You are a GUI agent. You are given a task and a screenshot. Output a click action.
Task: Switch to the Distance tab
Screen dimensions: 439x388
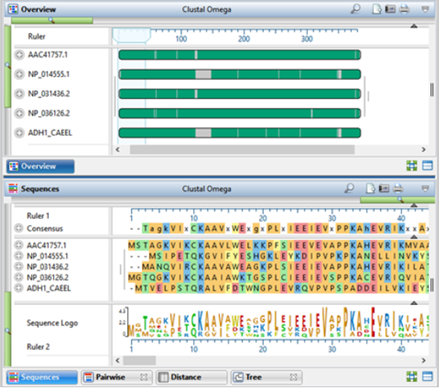click(192, 377)
